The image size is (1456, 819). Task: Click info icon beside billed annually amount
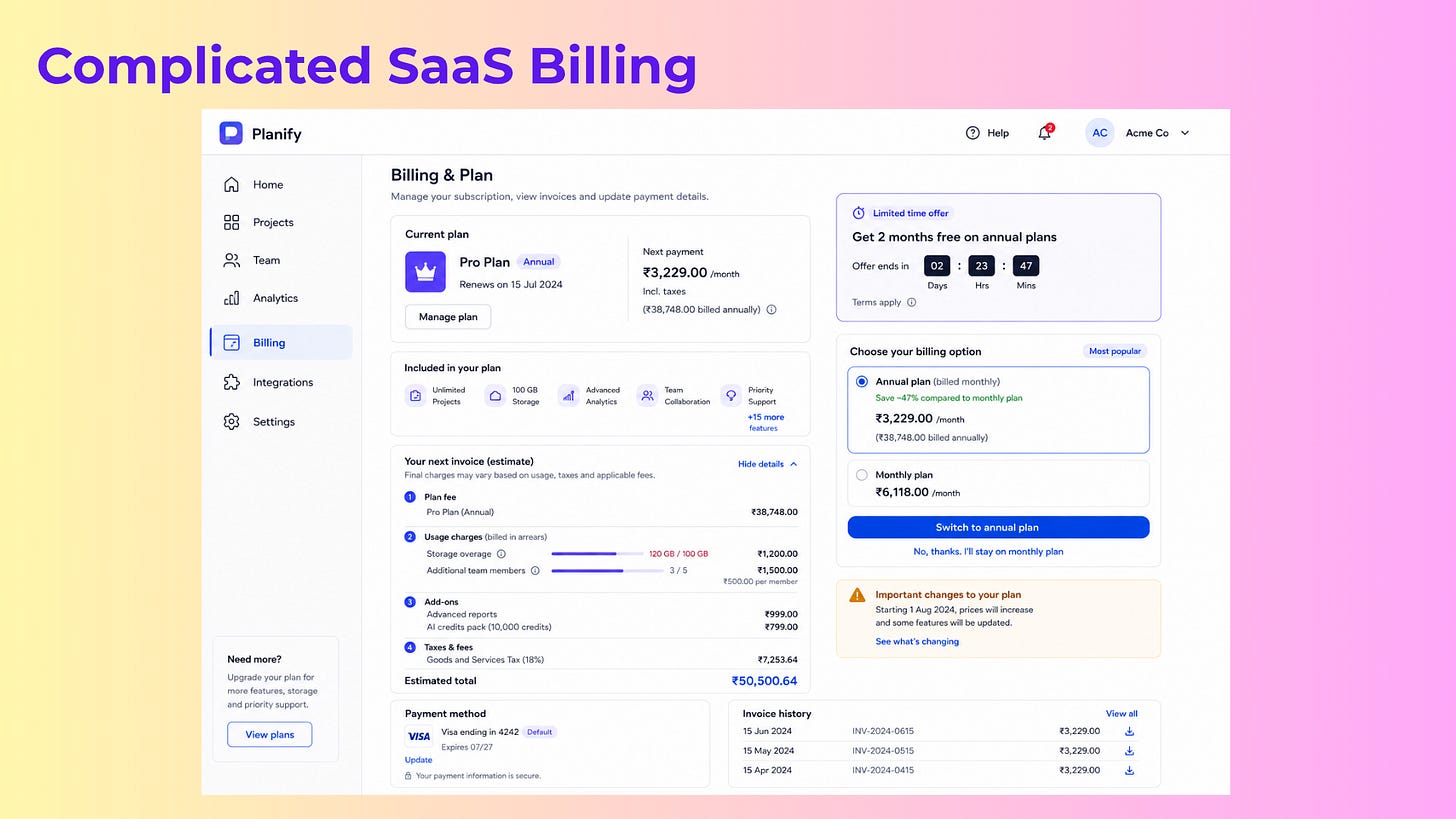[x=771, y=310]
